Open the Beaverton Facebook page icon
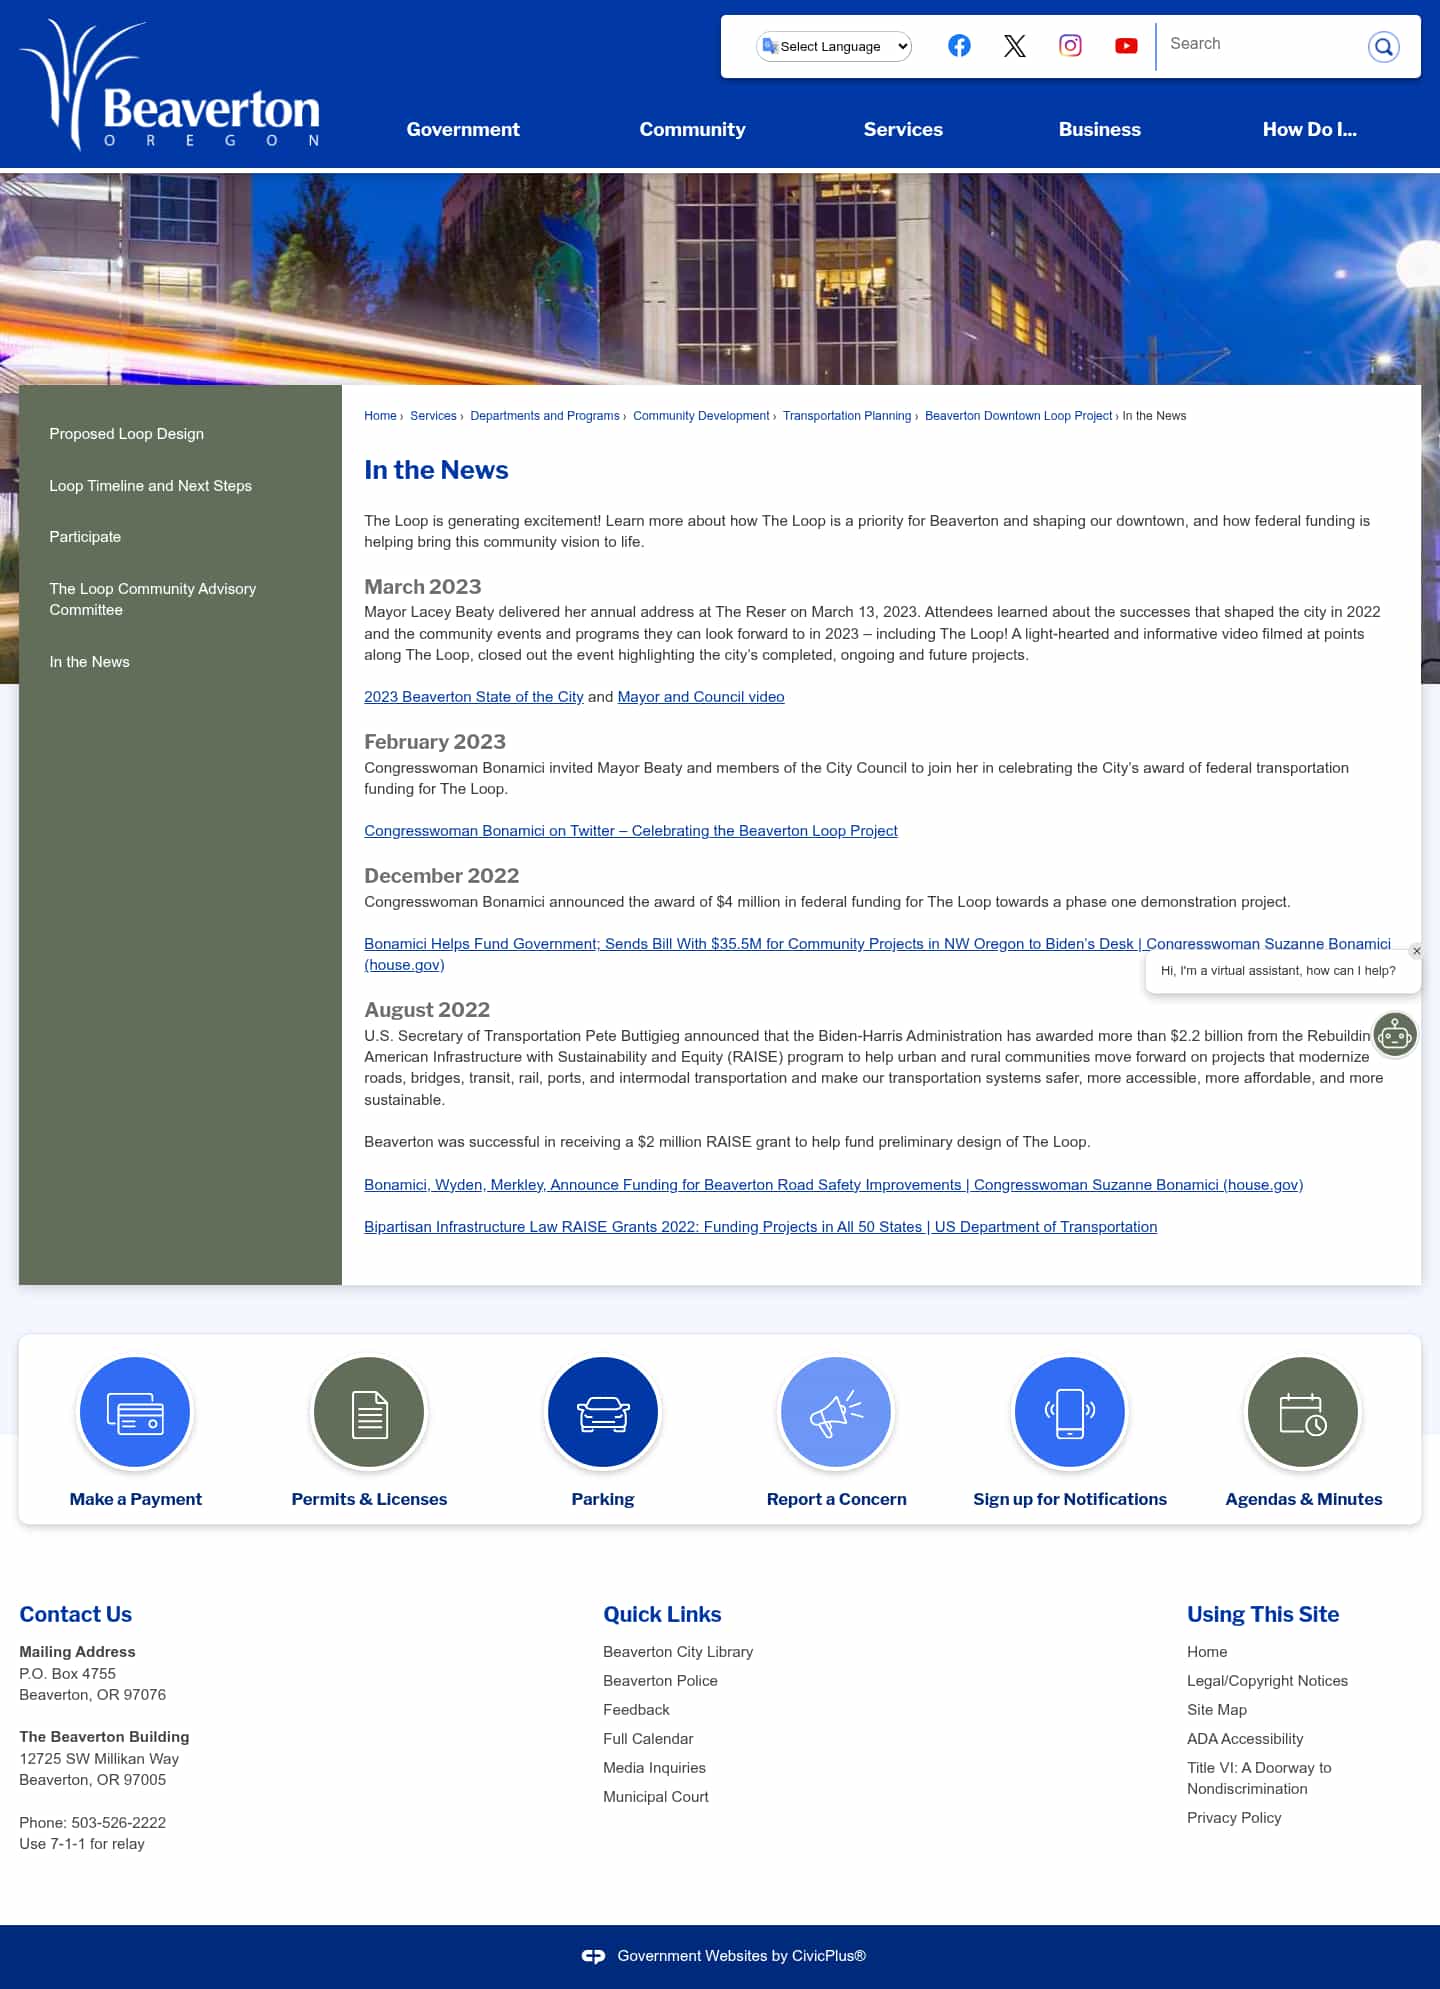This screenshot has width=1440, height=1989. click(x=959, y=46)
